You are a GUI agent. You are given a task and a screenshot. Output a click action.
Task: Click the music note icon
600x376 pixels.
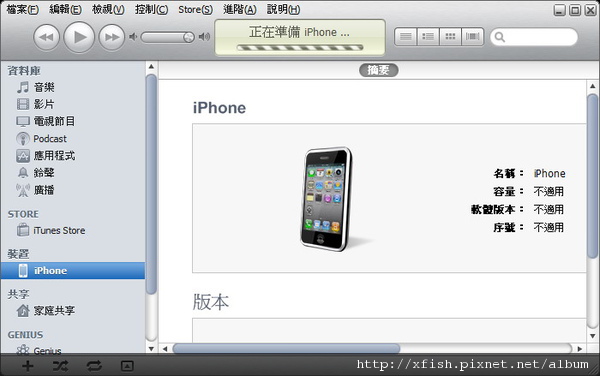pos(23,87)
